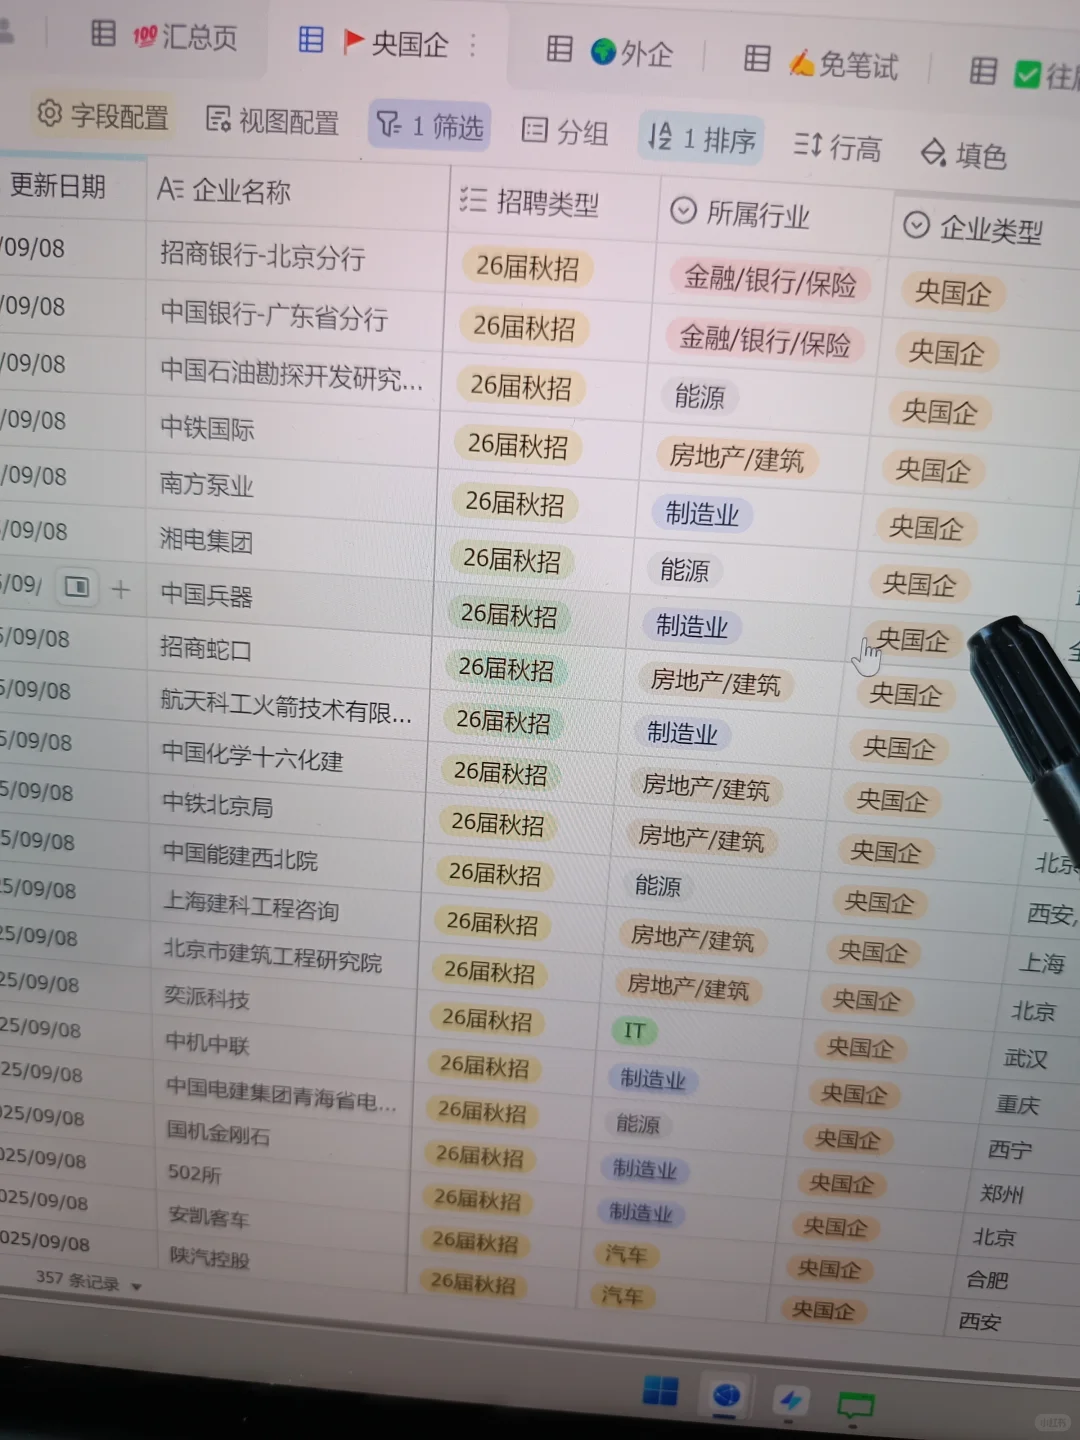Click the circle arrow icon in 企业类型 header
Image resolution: width=1080 pixels, height=1440 pixels.
pyautogui.click(x=916, y=224)
